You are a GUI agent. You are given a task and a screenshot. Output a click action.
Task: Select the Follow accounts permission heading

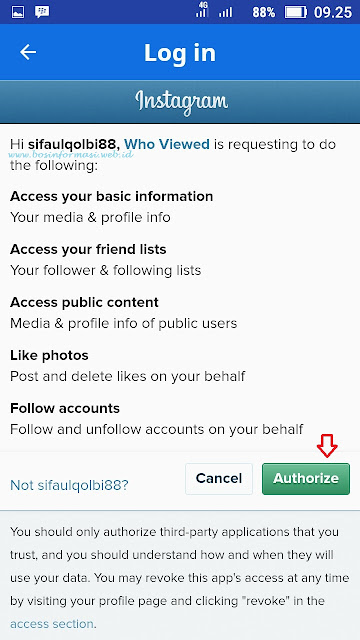[65, 408]
